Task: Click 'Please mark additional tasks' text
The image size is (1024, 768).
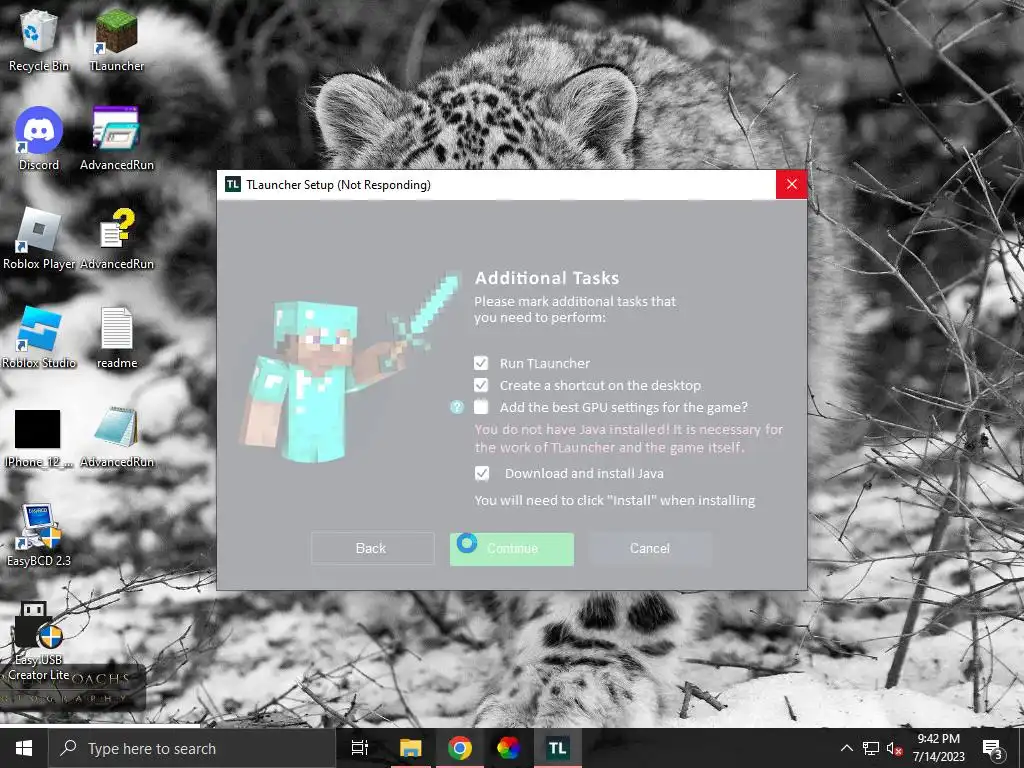Action: pyautogui.click(x=575, y=310)
